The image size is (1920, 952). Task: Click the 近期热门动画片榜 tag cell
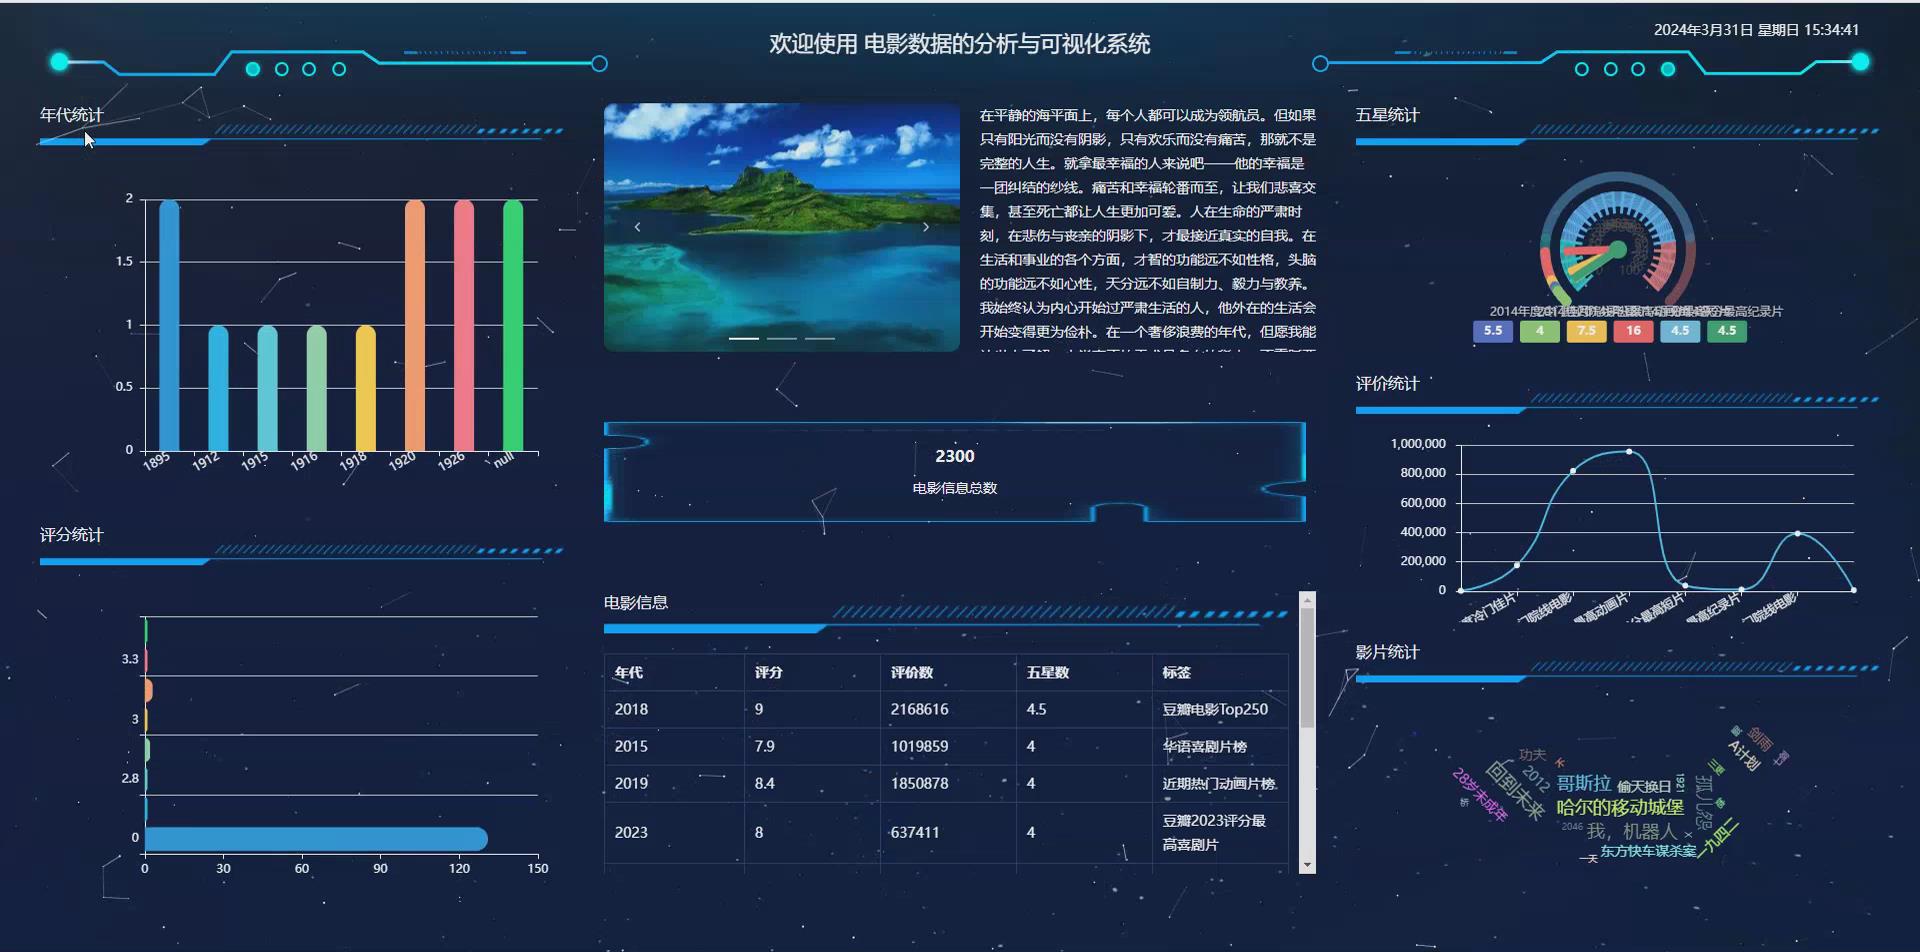1219,784
